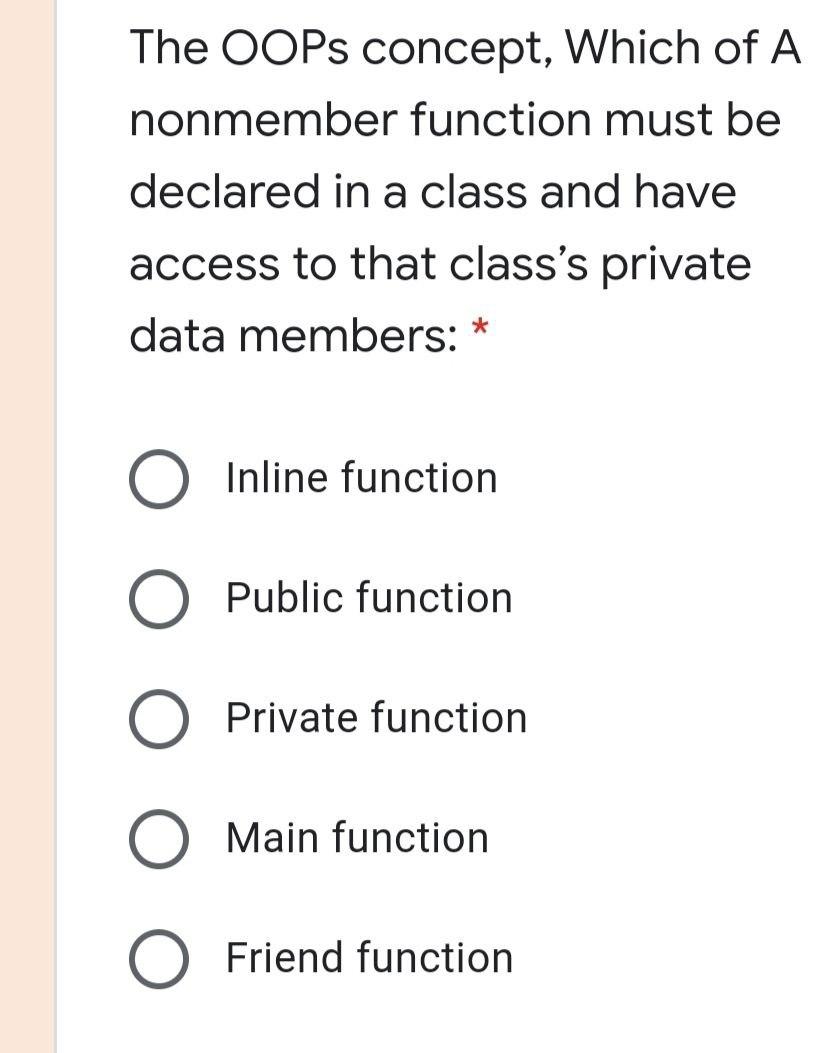Image resolution: width=829 pixels, height=1053 pixels.
Task: Select the Inline function radio button
Action: point(159,479)
